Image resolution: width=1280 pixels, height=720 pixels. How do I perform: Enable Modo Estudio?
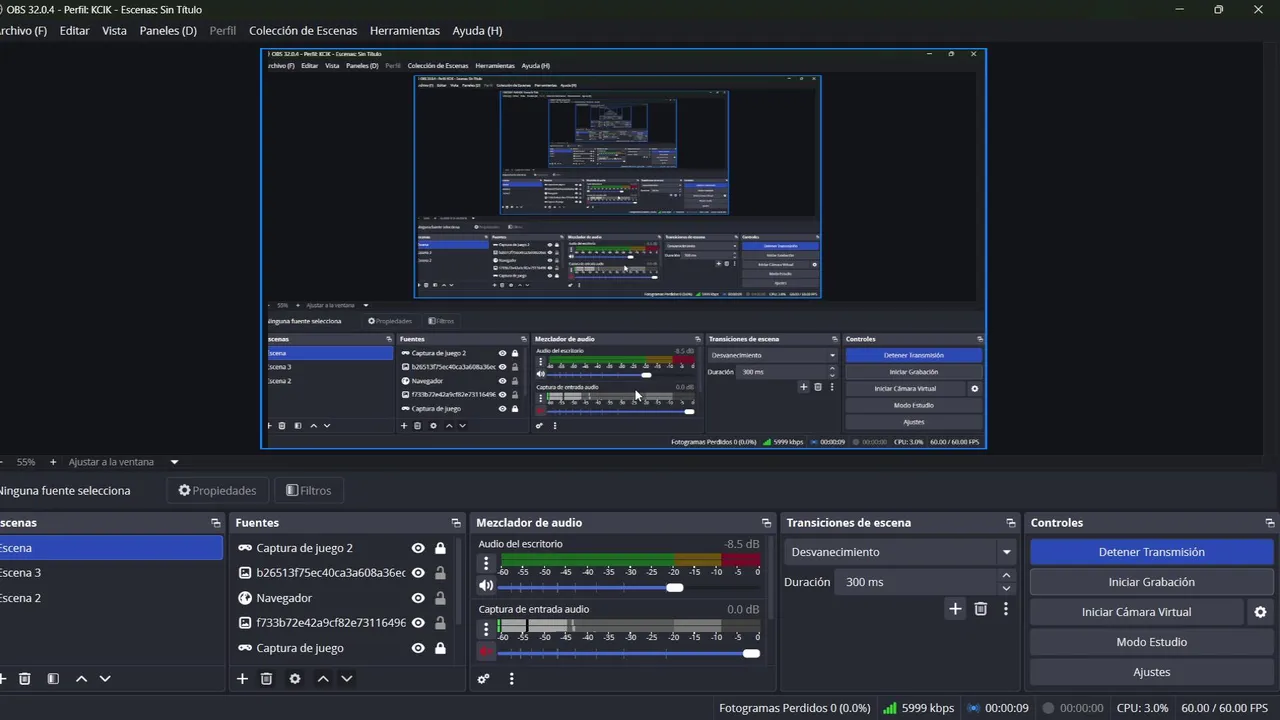pos(1151,642)
